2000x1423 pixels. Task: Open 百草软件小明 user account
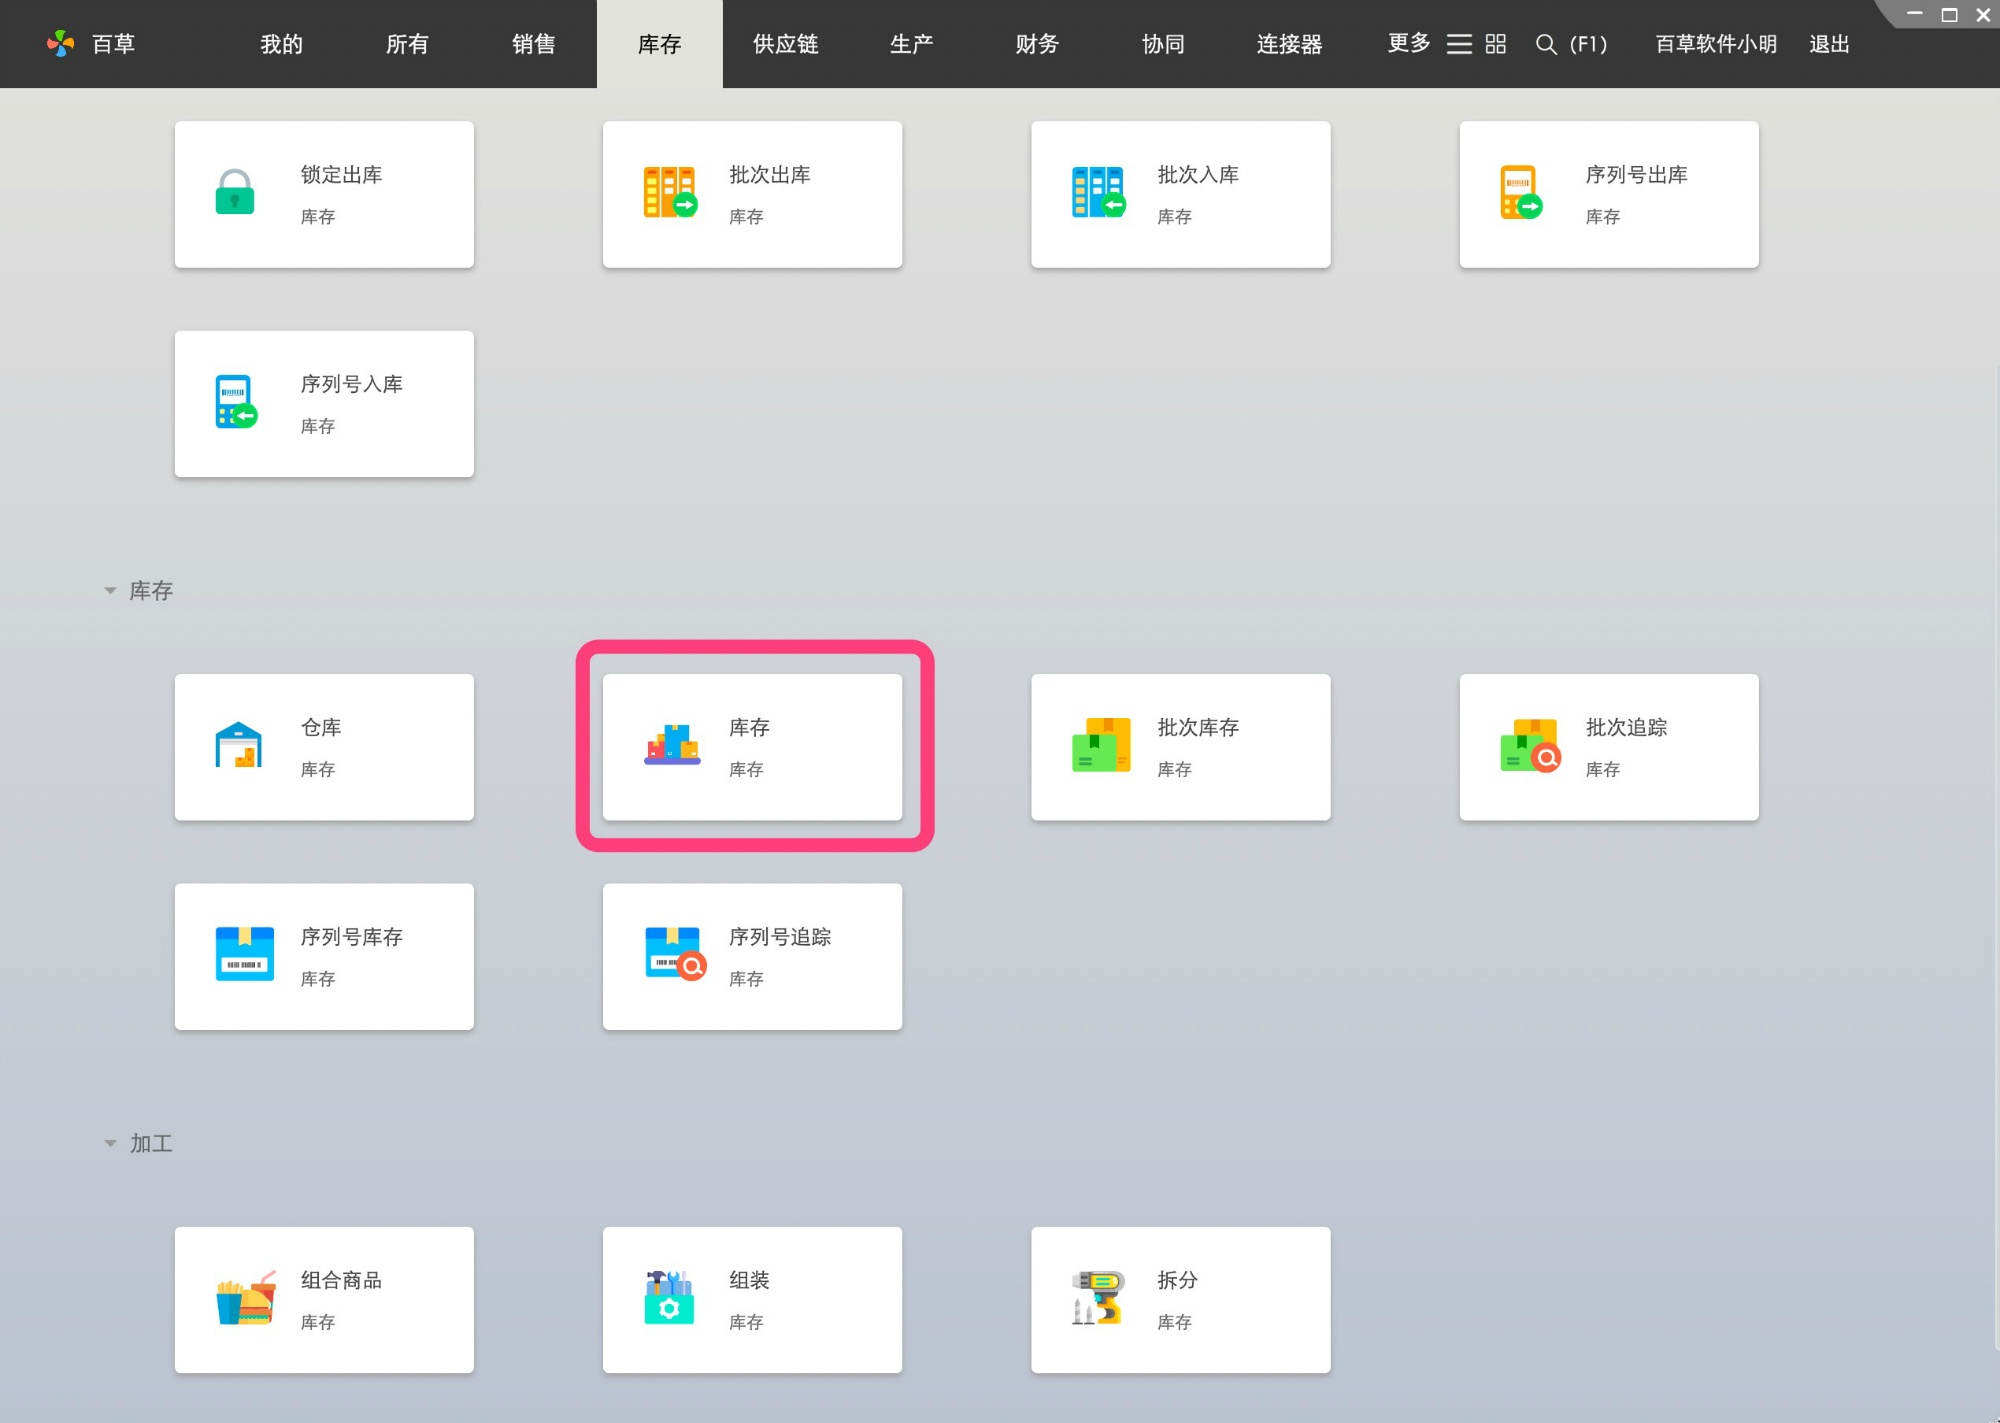pos(1716,44)
